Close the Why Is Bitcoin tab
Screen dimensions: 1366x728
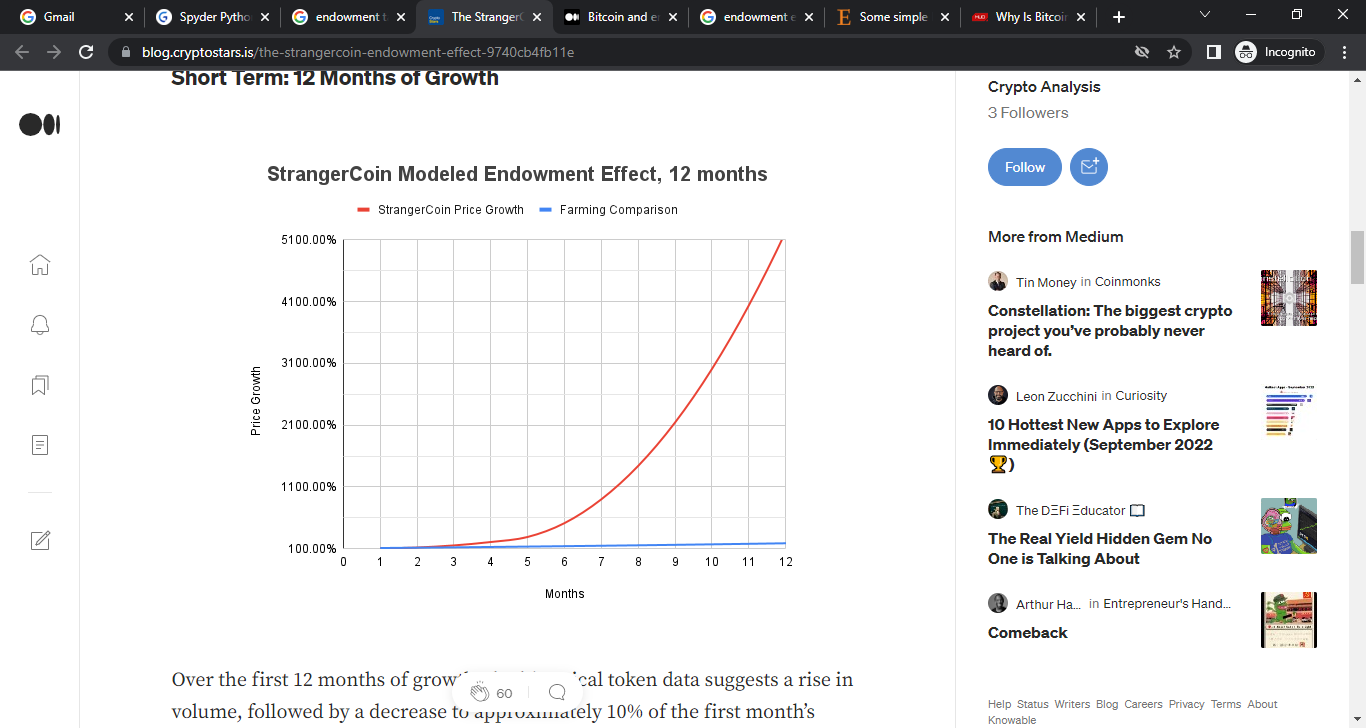pos(1080,17)
